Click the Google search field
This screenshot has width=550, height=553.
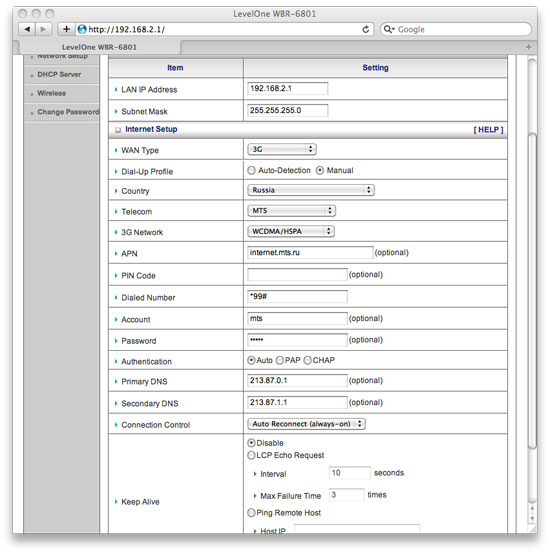tap(456, 29)
